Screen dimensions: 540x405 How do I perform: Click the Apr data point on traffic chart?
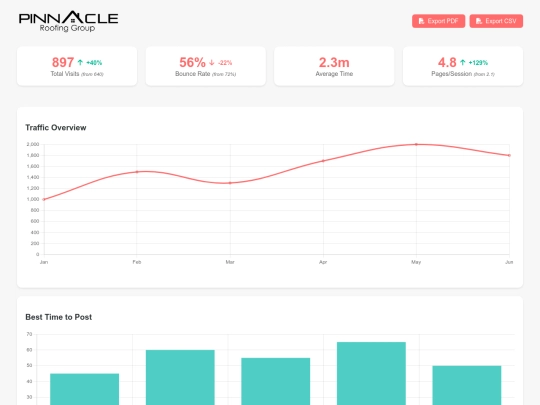(323, 161)
